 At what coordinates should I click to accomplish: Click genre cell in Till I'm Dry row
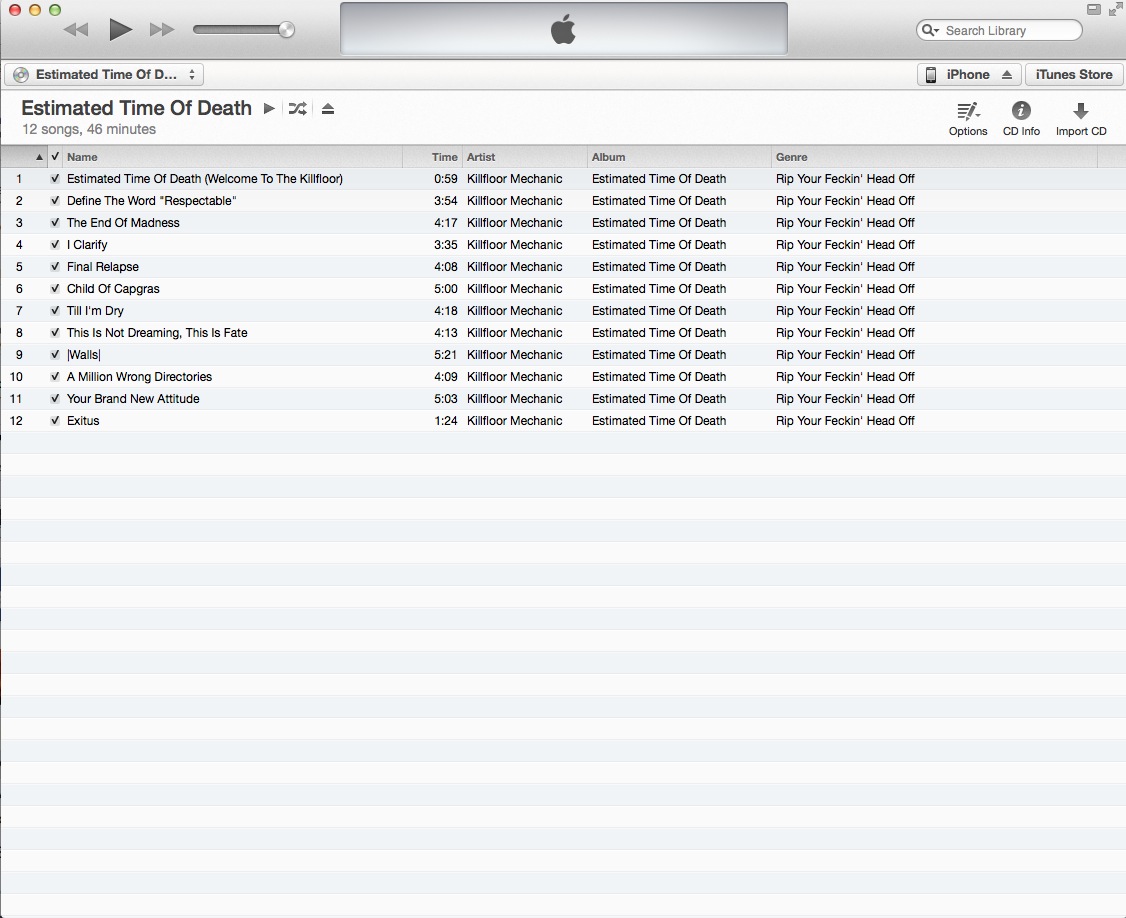(844, 311)
